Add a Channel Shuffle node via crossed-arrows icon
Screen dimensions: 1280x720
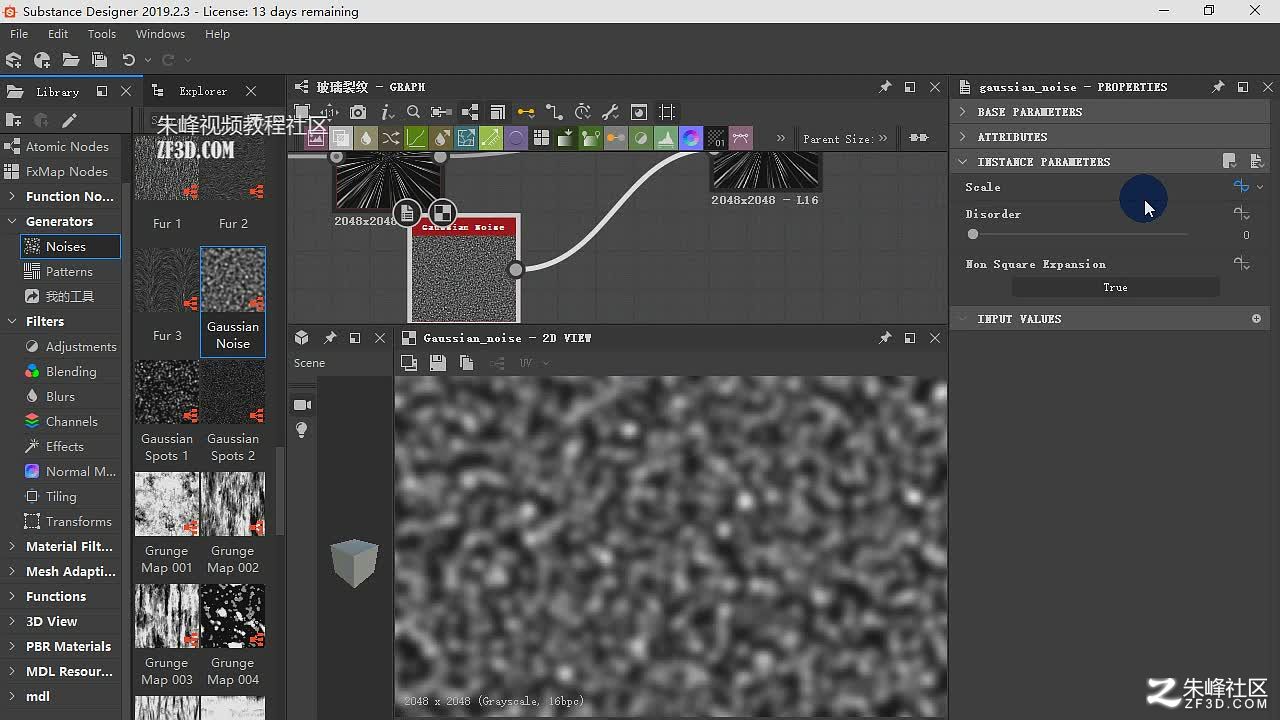click(391, 138)
